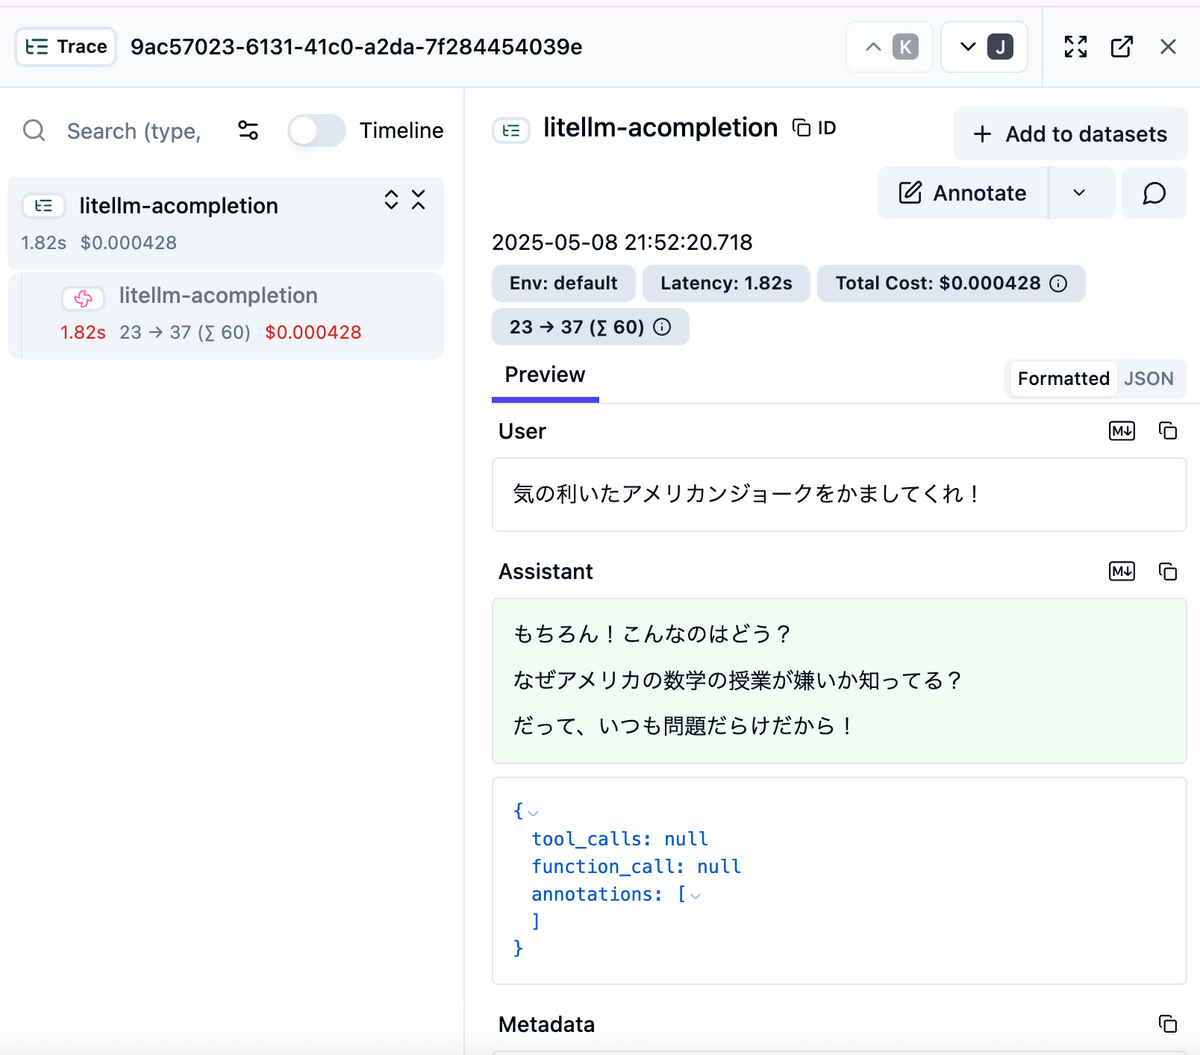1200x1055 pixels.
Task: Copy the Assistant message using its copy icon
Action: point(1167,571)
